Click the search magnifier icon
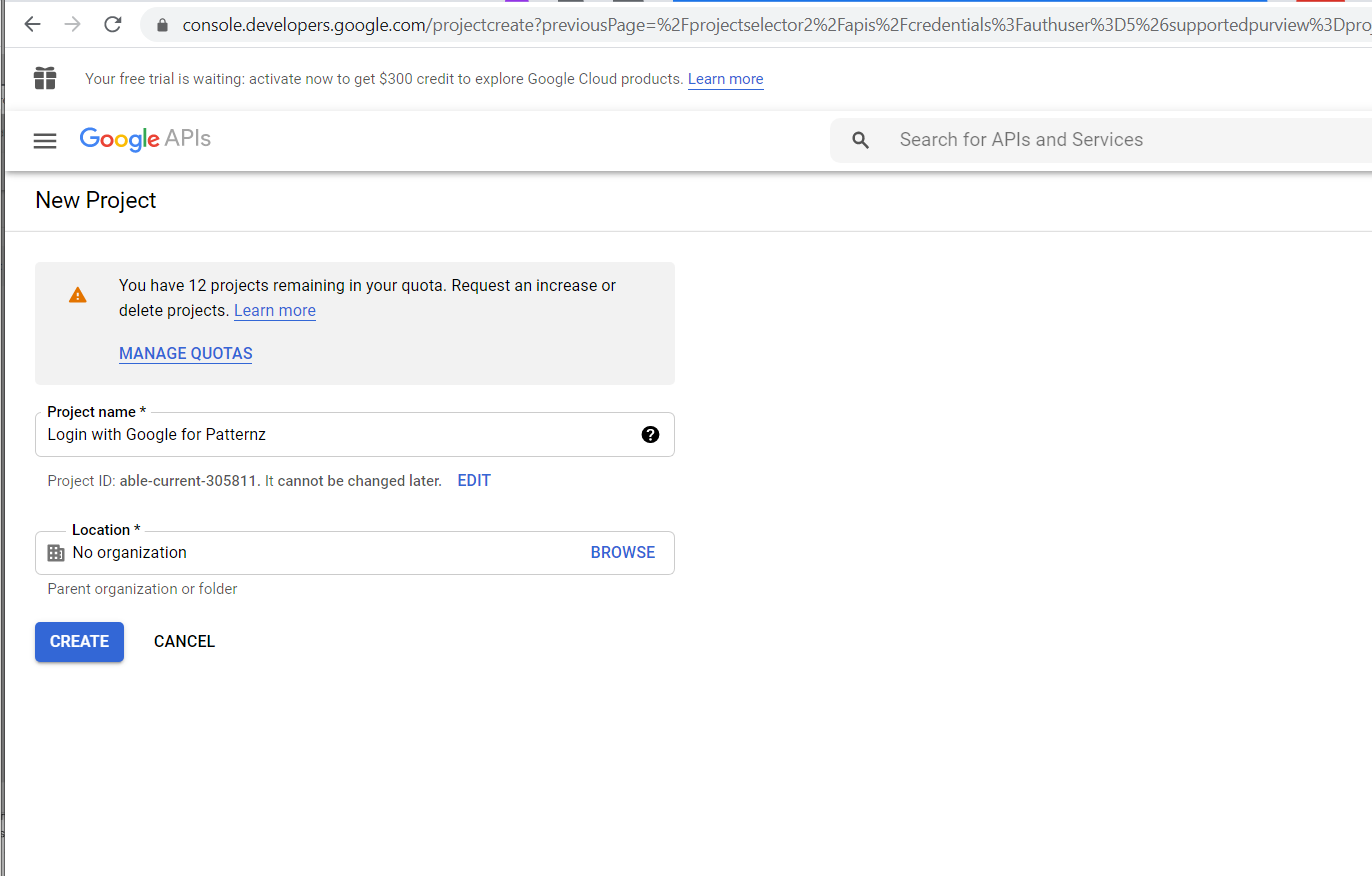Image resolution: width=1372 pixels, height=876 pixels. coord(860,140)
